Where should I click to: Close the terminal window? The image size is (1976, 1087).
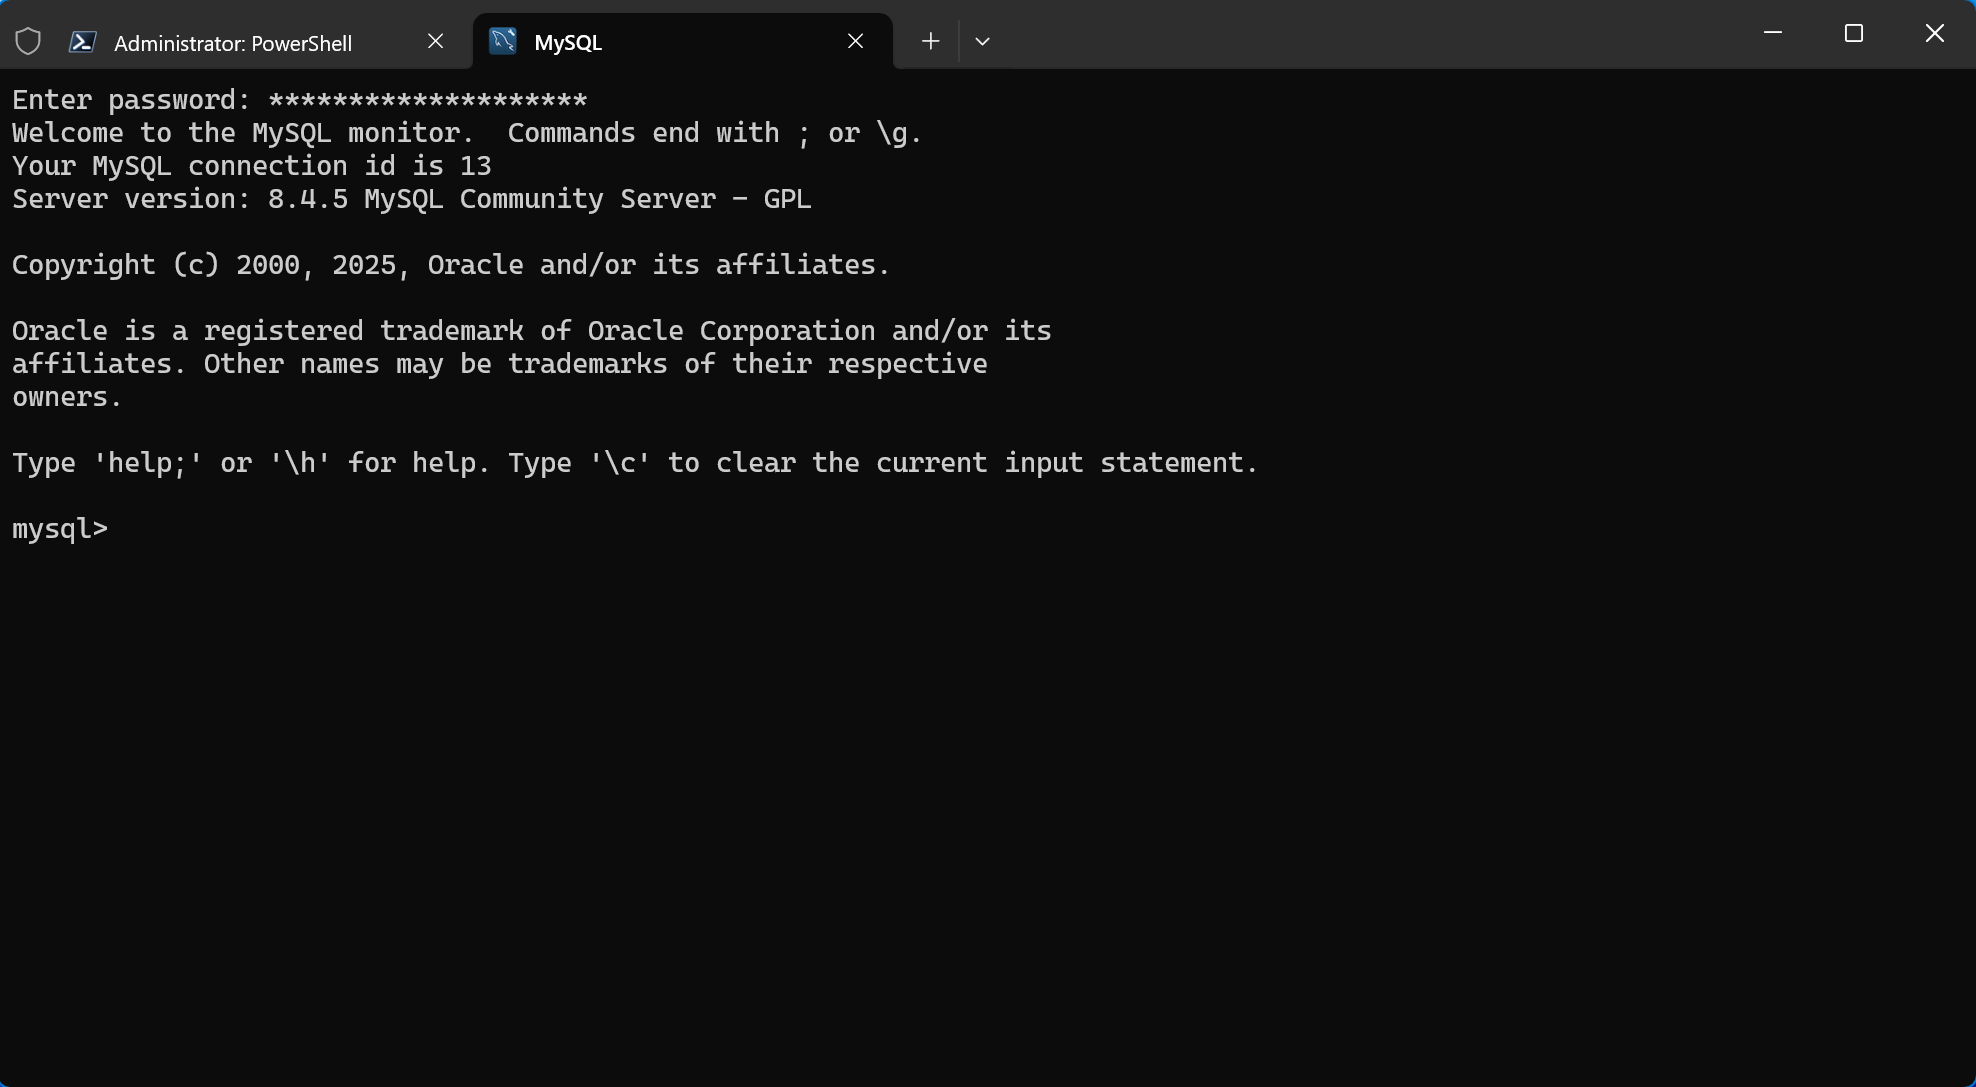coord(1935,33)
